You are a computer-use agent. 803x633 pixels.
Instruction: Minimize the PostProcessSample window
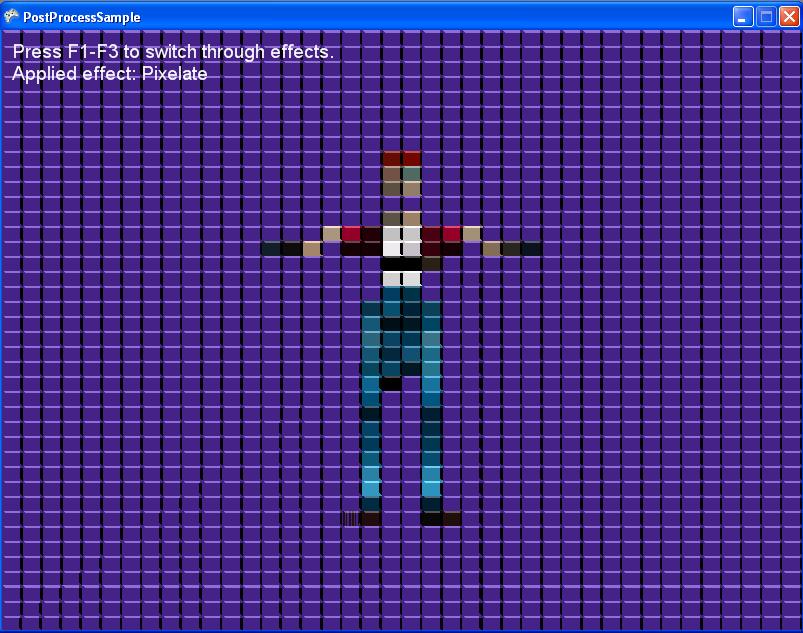743,17
